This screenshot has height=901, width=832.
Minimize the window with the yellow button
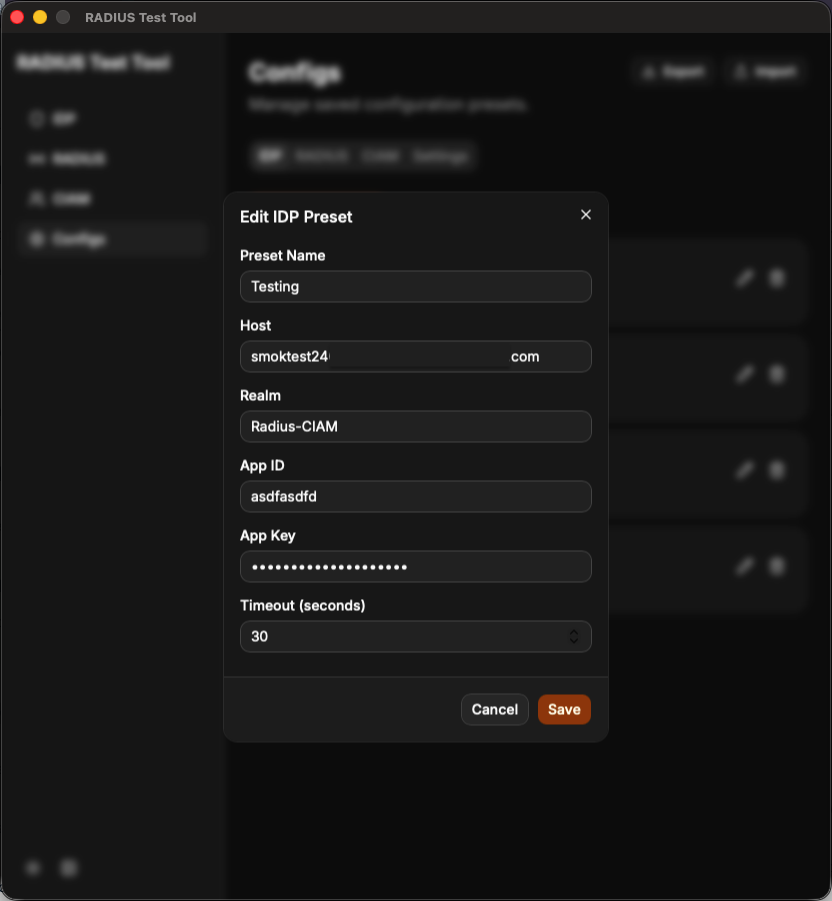click(40, 17)
